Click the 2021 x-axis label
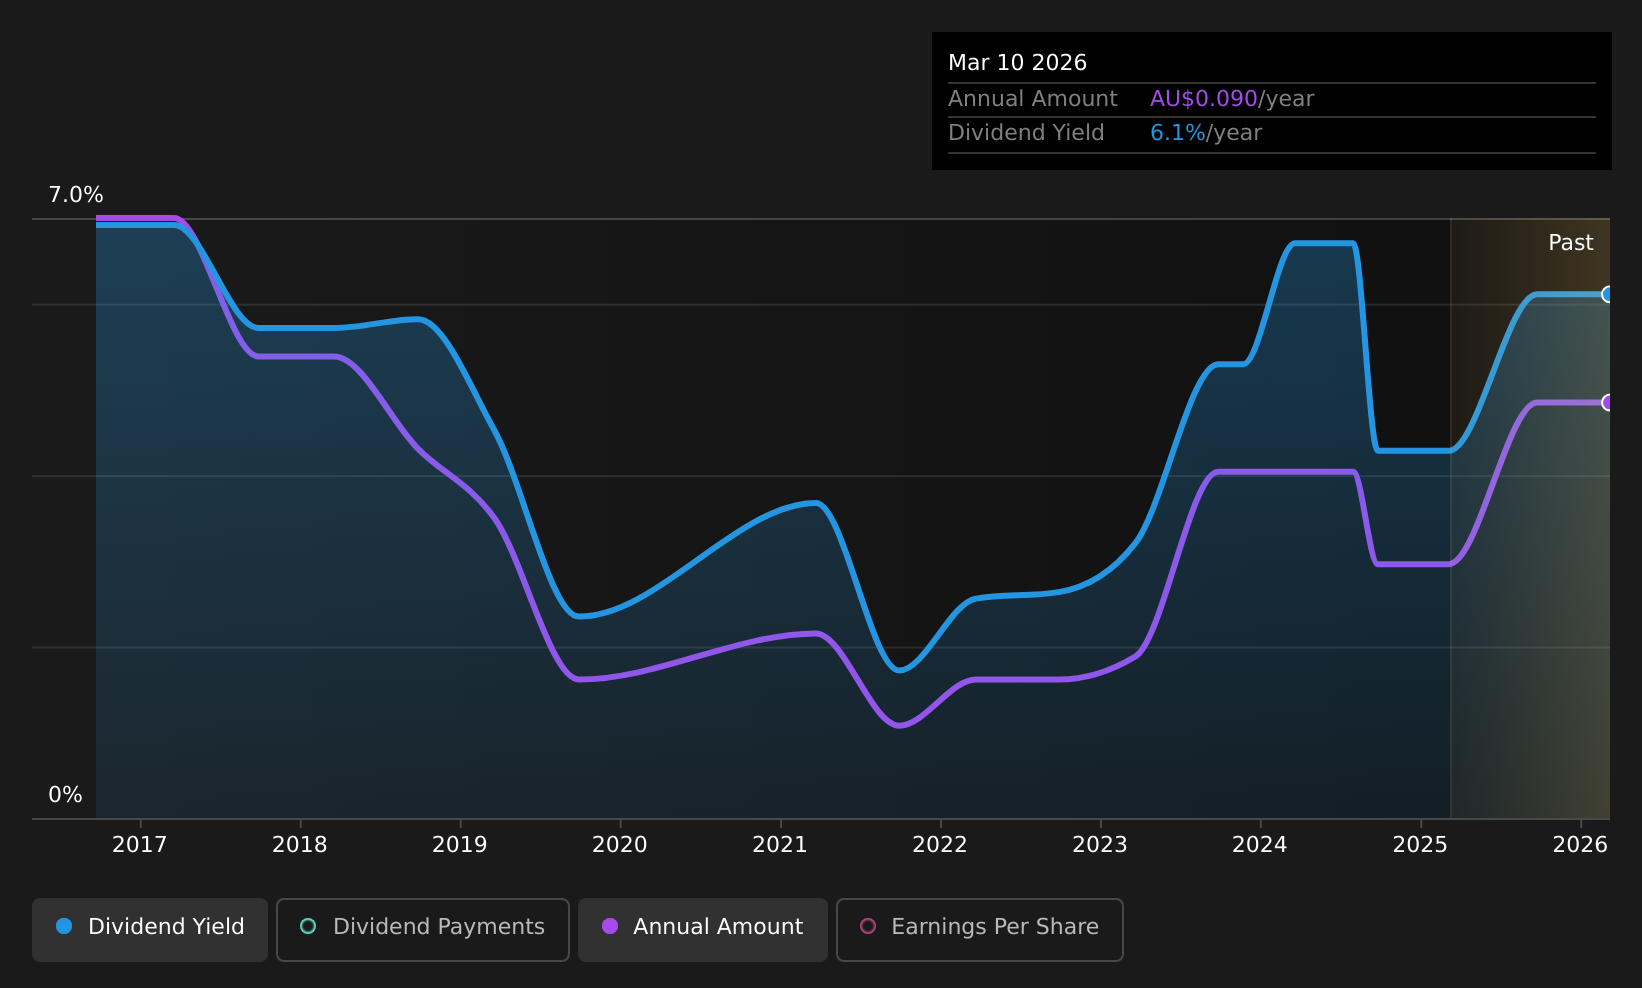Image resolution: width=1642 pixels, height=988 pixels. pos(780,845)
